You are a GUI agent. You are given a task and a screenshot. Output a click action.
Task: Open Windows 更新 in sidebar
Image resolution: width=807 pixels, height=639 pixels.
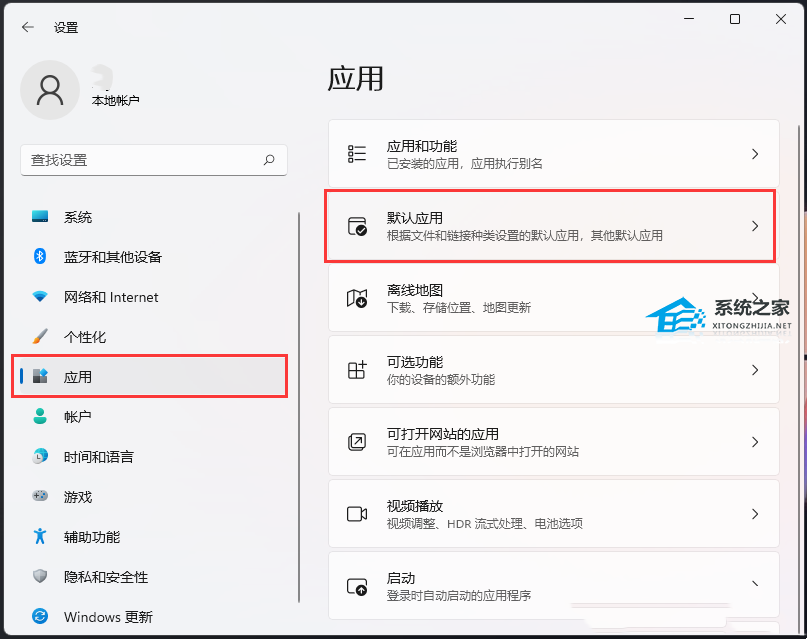(153, 616)
